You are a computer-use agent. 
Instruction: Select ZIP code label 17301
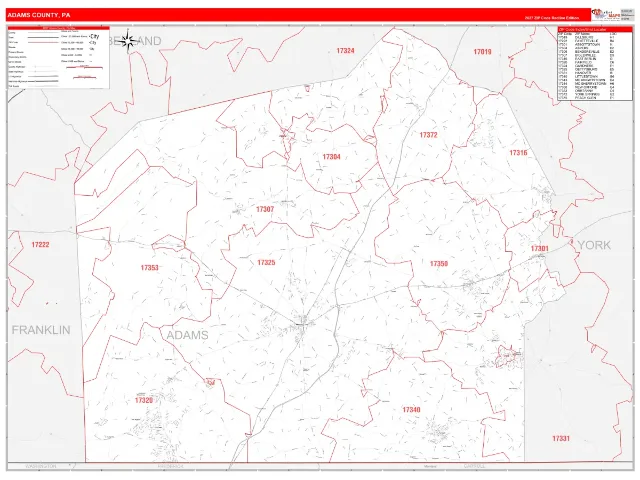coord(540,249)
